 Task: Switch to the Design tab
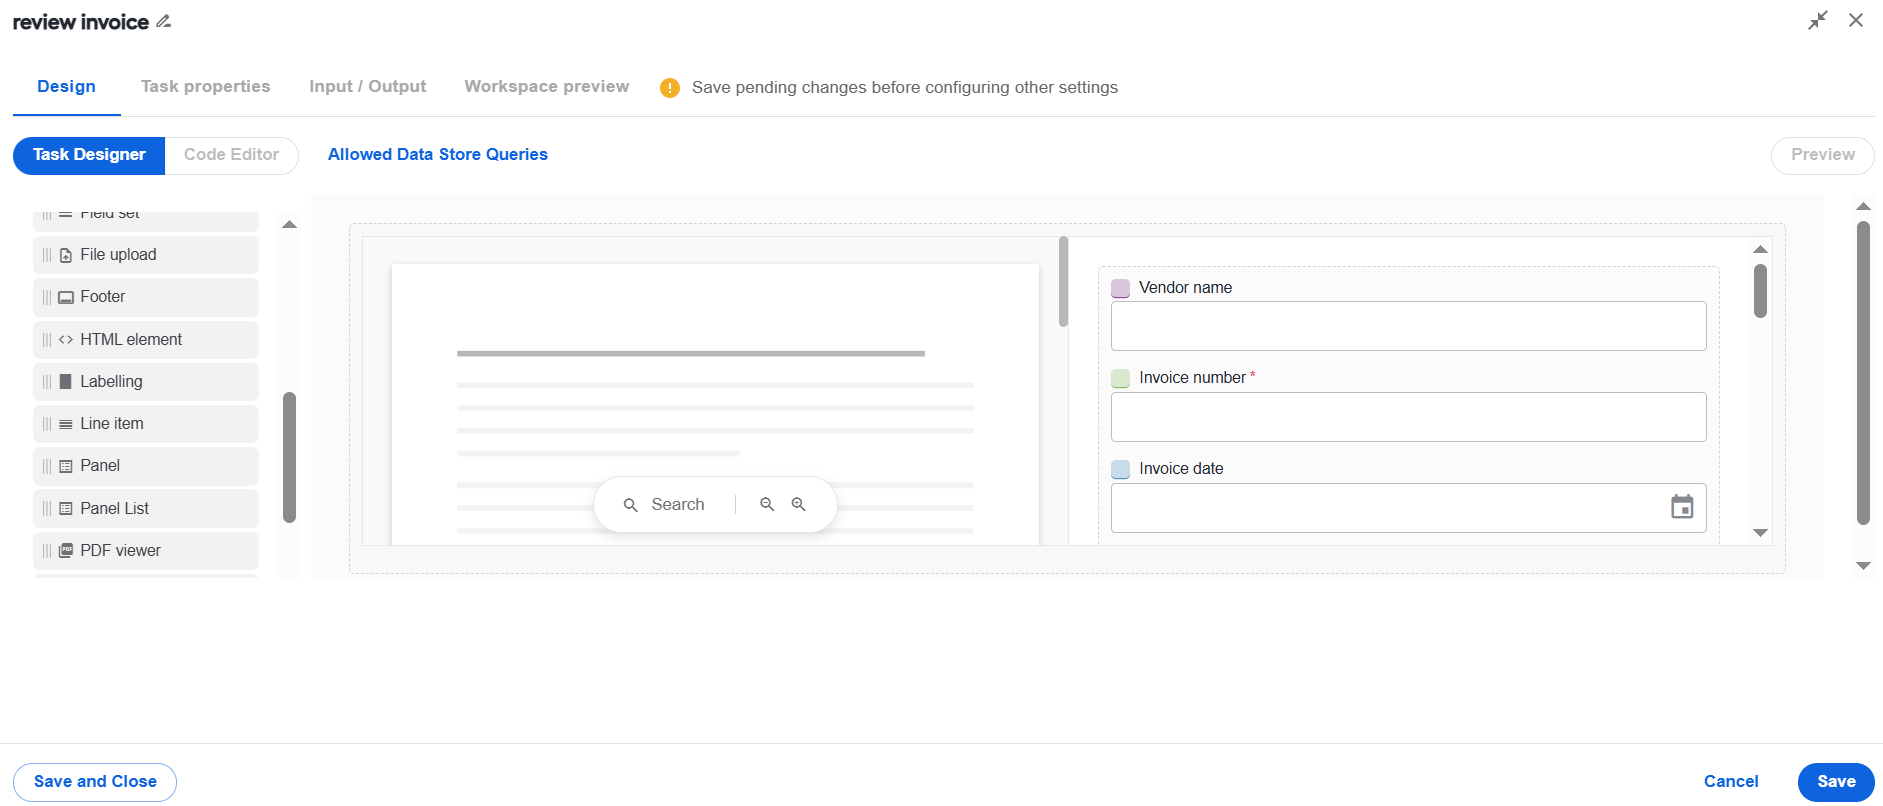[x=66, y=86]
